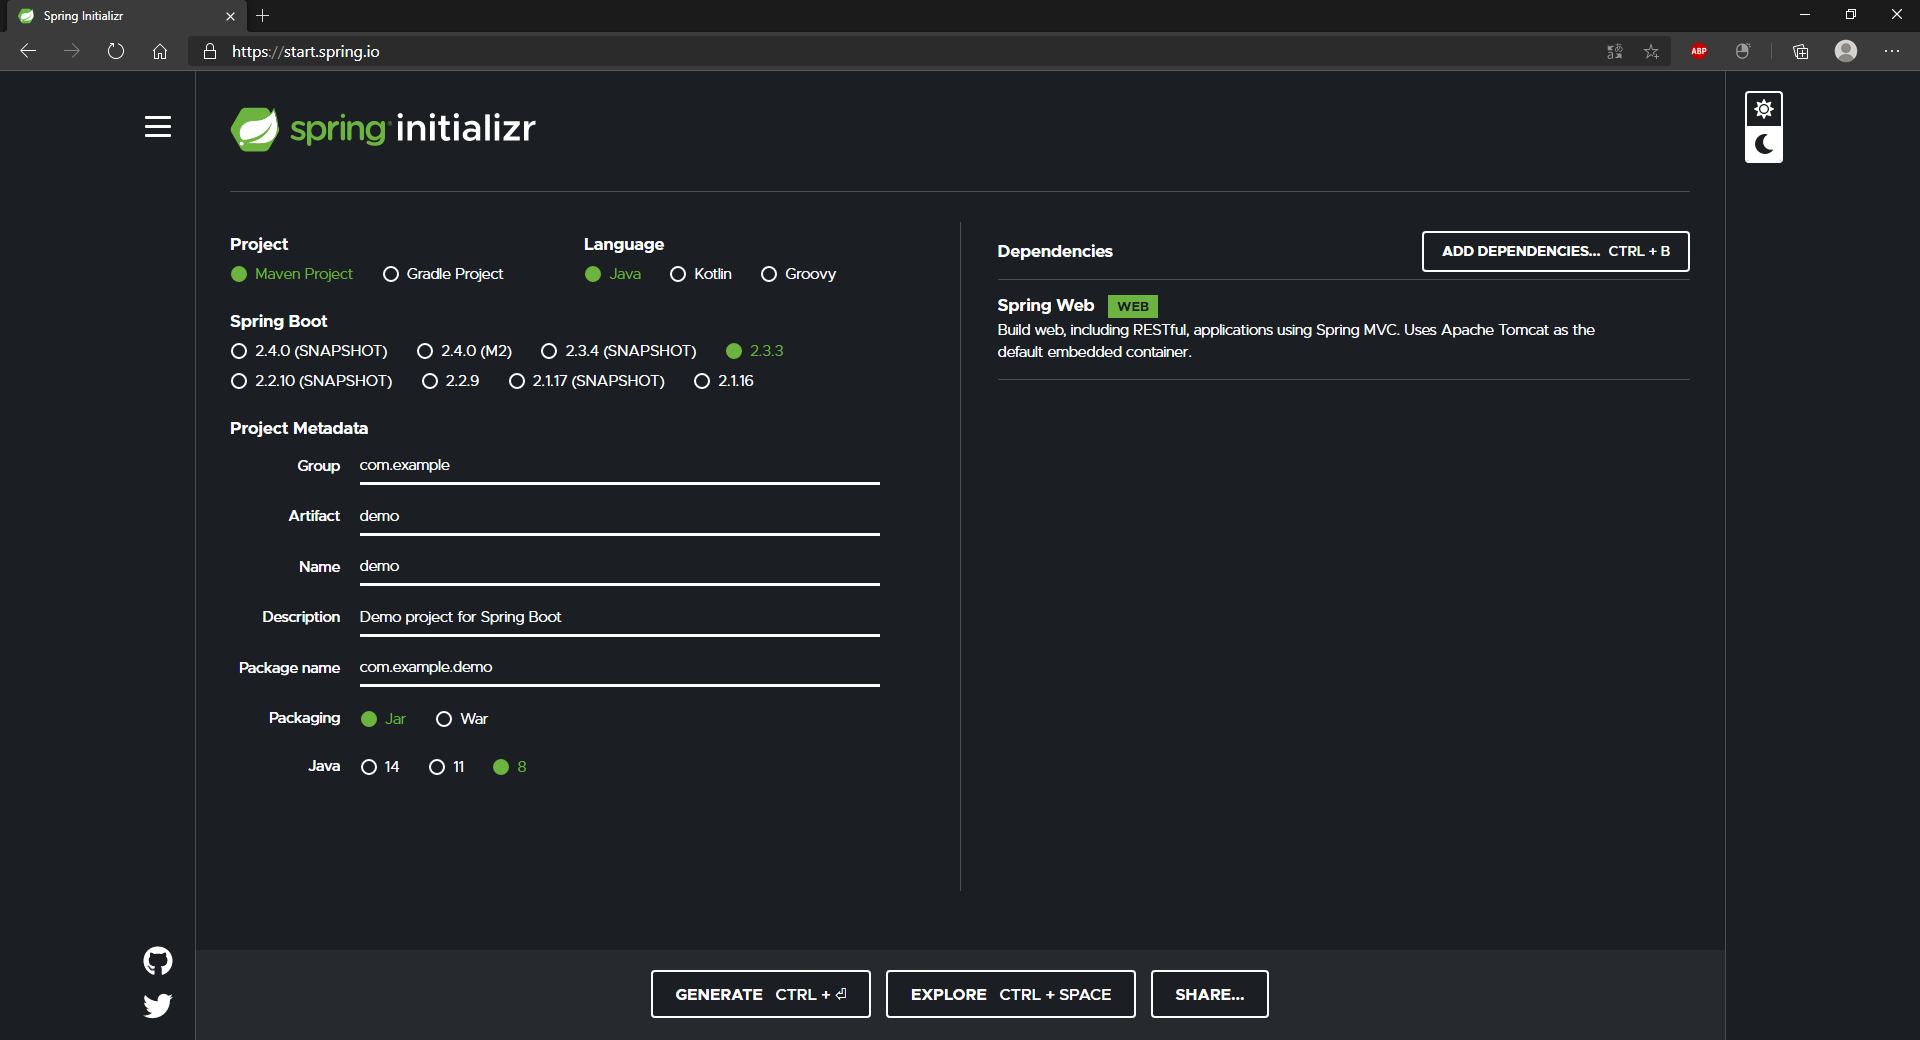Click the Description input field
This screenshot has height=1040, width=1920.
[x=619, y=617]
